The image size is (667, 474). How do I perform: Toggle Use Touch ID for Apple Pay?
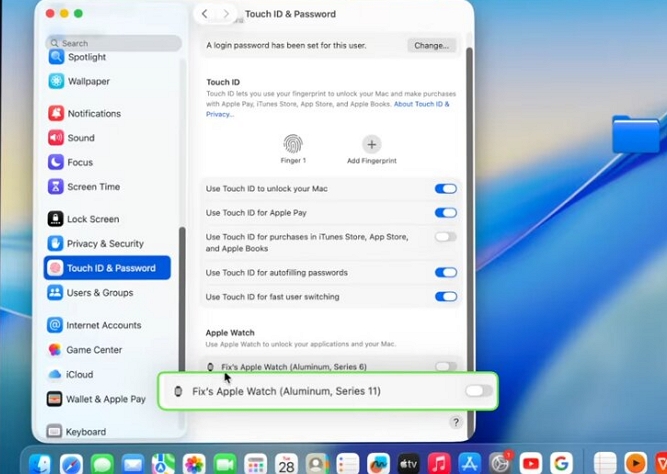pos(446,213)
